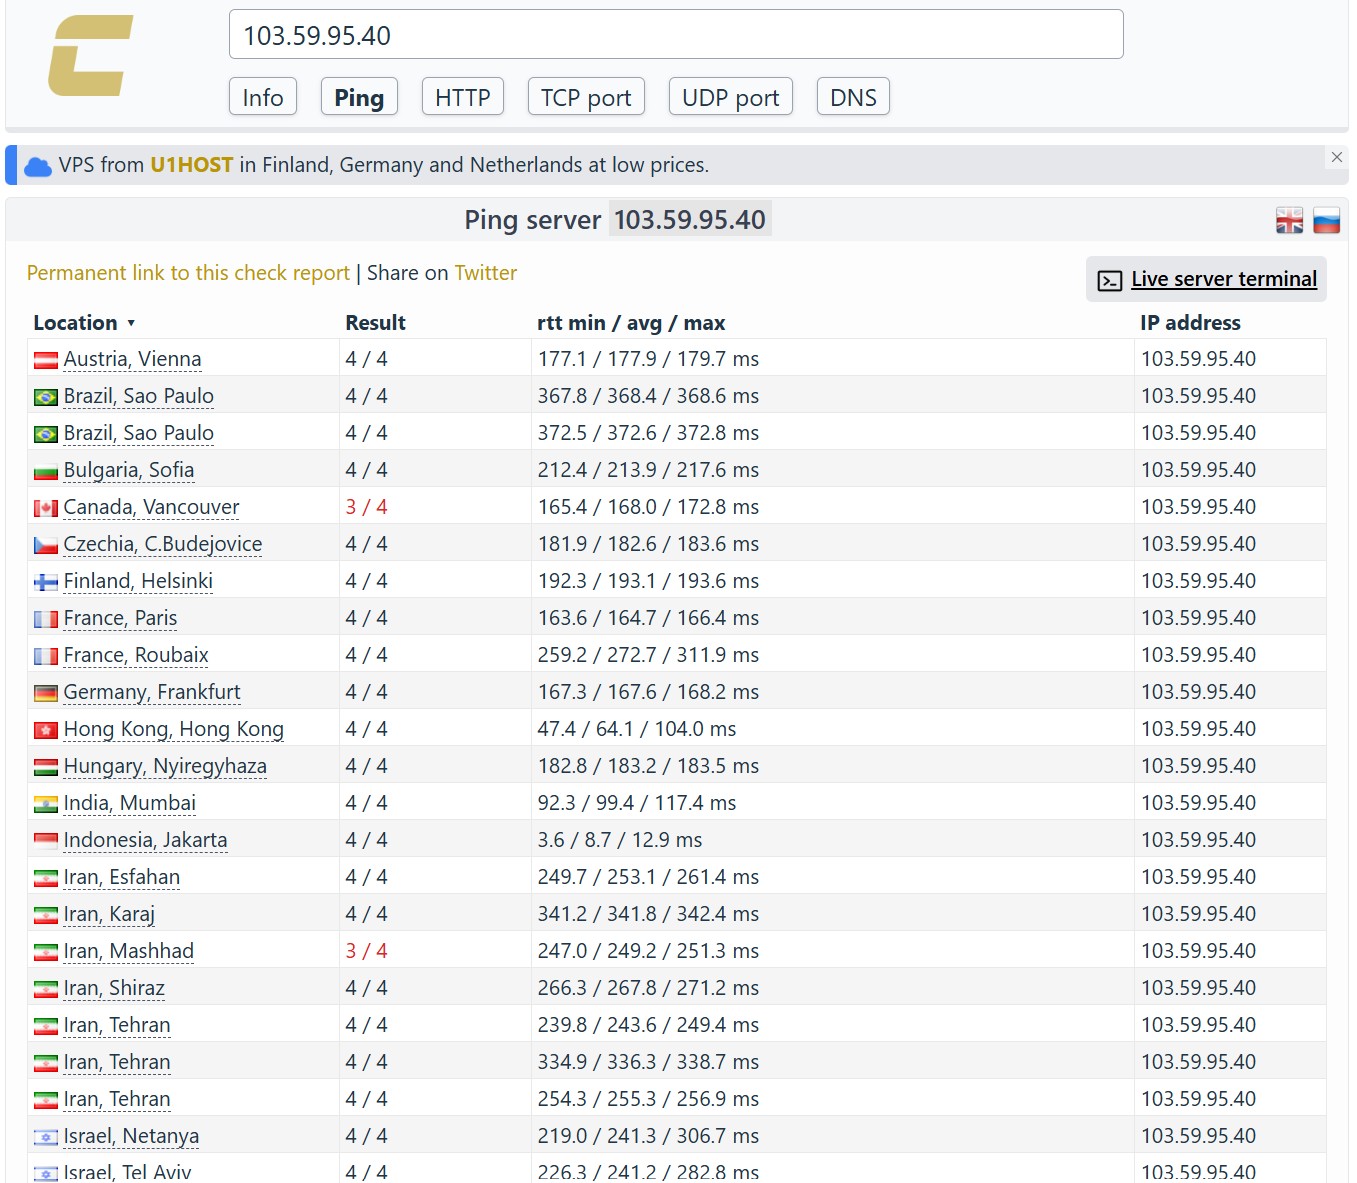Open the Iran, Esfahan location link
This screenshot has height=1183, width=1357.
pyautogui.click(x=122, y=877)
